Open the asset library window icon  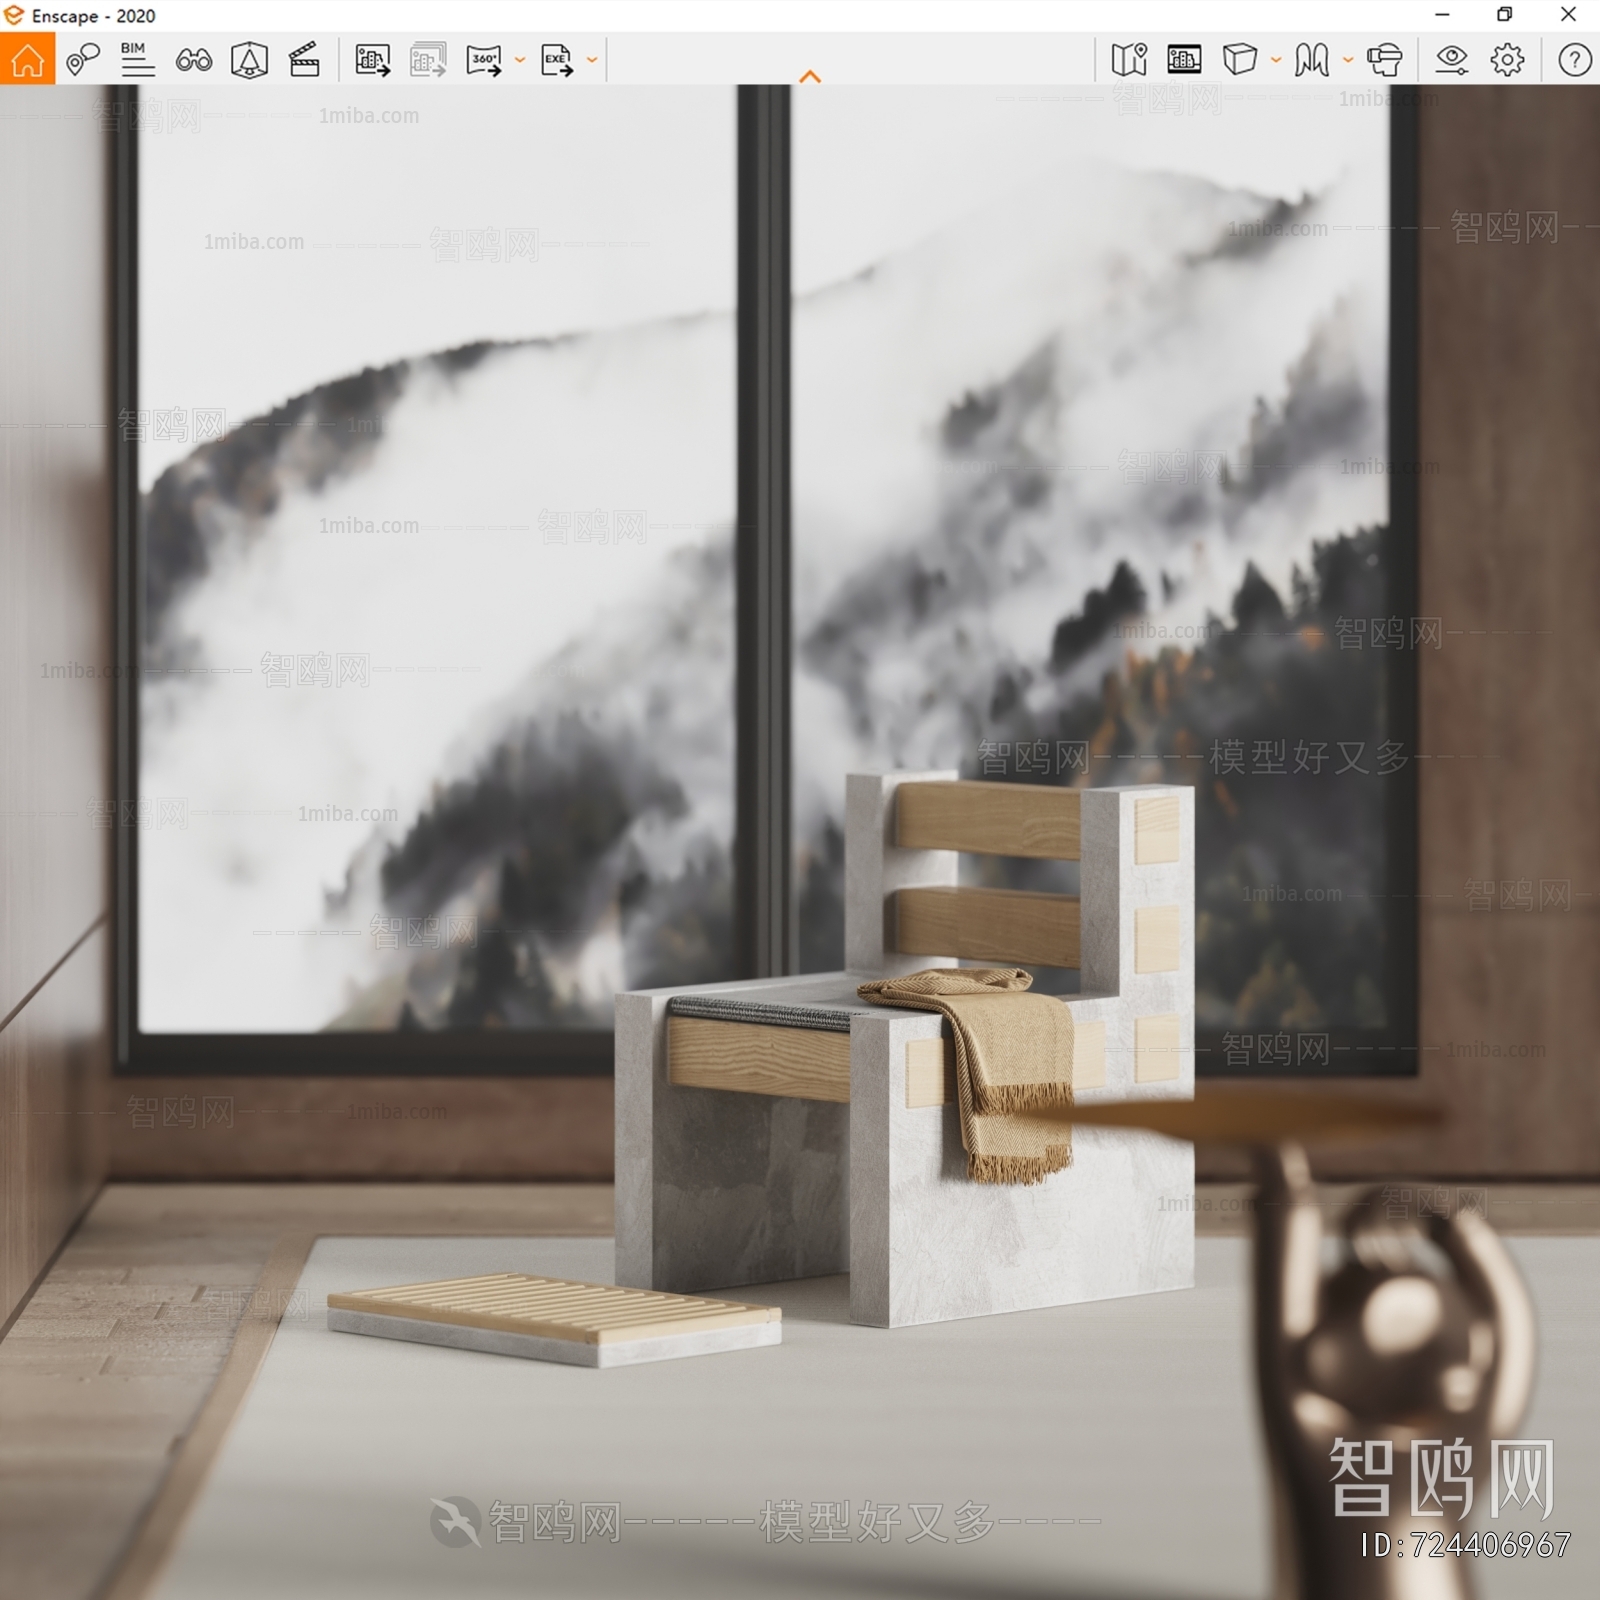pyautogui.click(x=1184, y=60)
